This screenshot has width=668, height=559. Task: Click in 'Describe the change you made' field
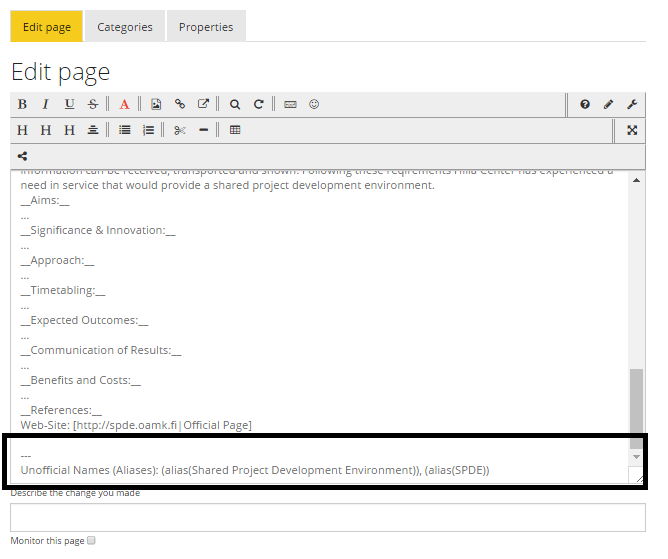328,517
